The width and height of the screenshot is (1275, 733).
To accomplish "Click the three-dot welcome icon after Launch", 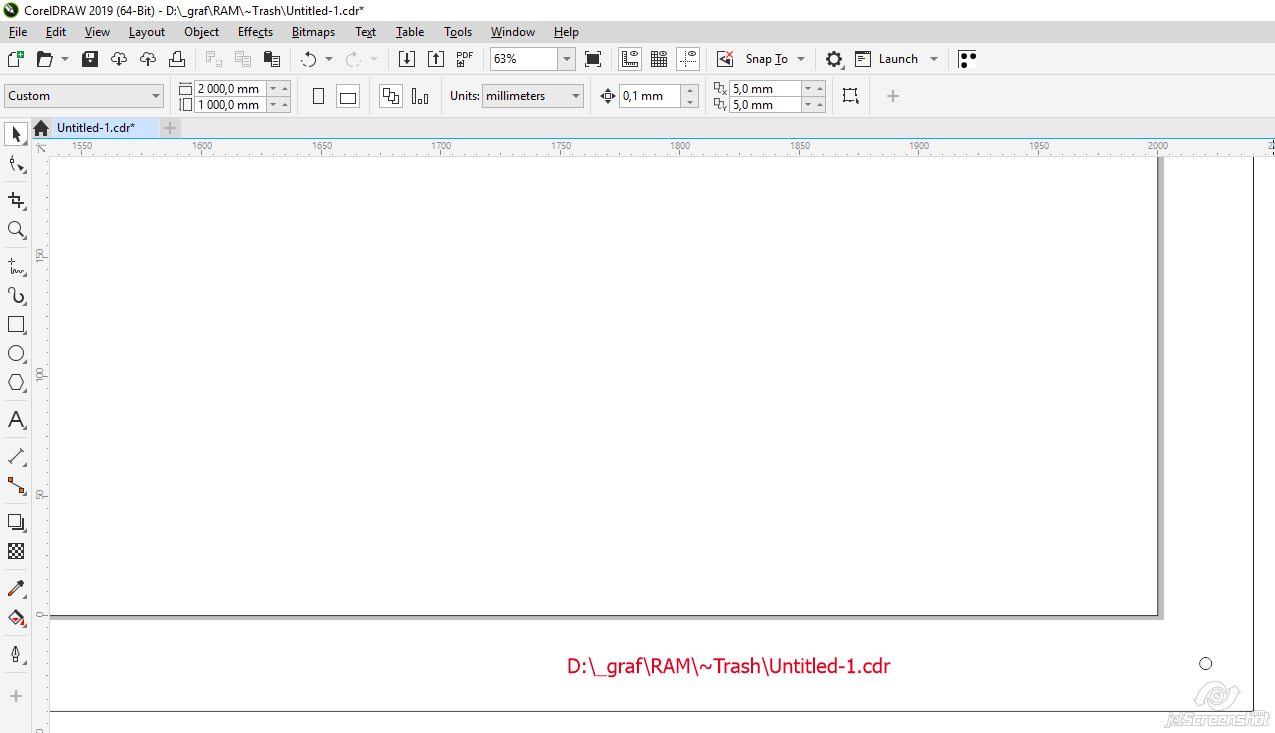I will click(967, 59).
